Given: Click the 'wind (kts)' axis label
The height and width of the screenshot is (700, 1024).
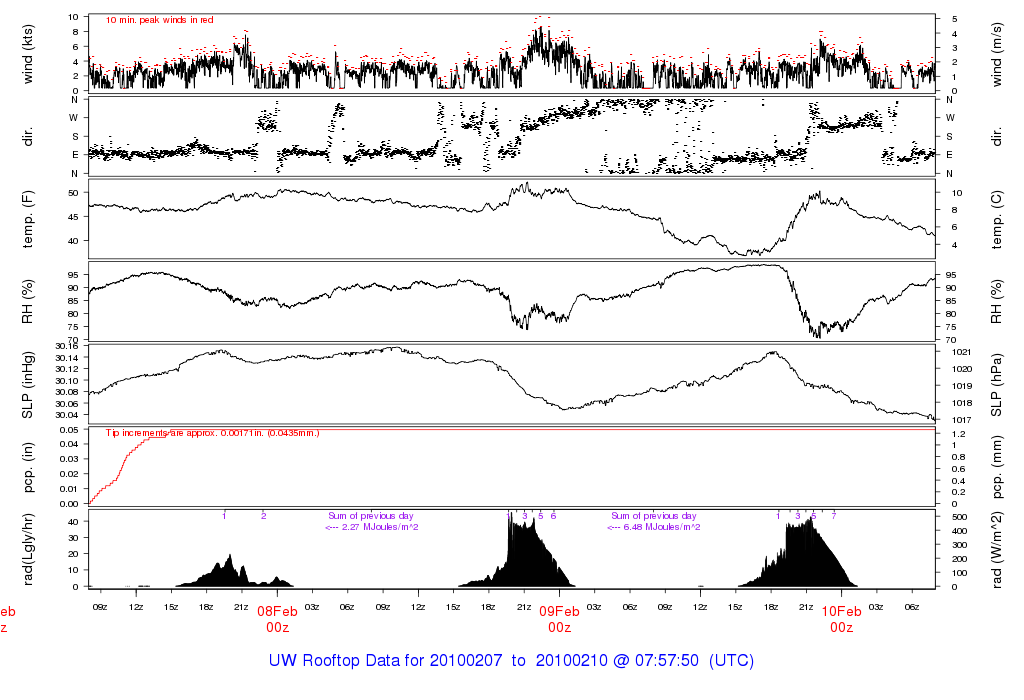Looking at the screenshot, I should [x=27, y=54].
